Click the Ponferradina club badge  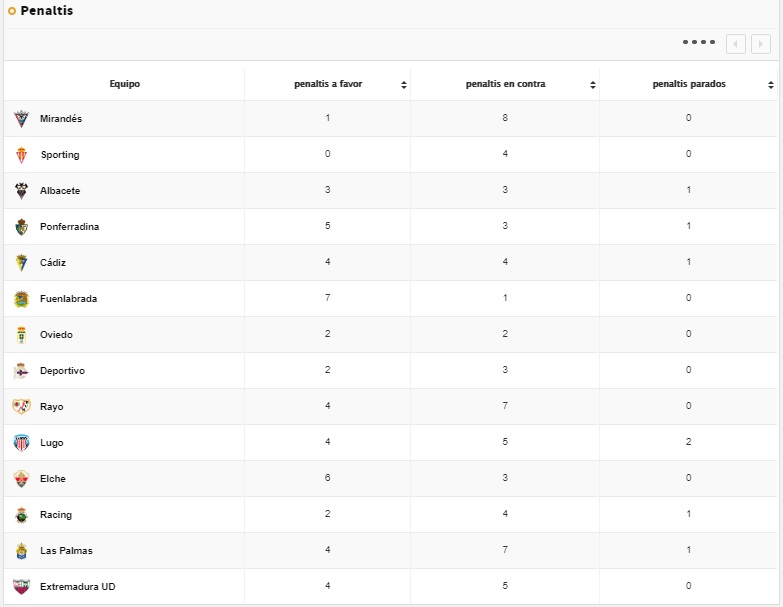(22, 227)
